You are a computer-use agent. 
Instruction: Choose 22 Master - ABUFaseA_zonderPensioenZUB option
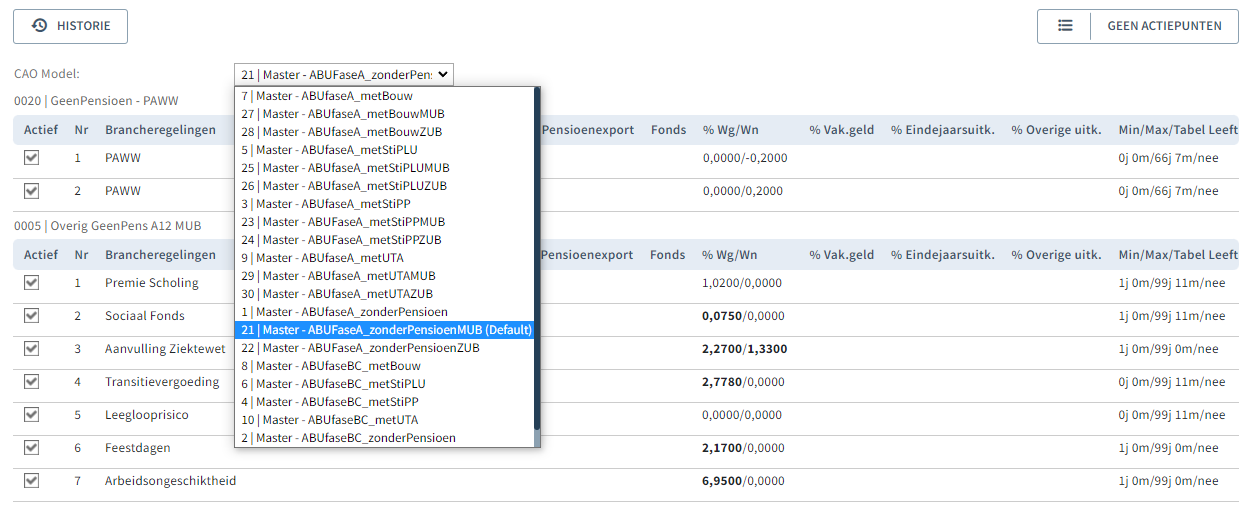360,348
